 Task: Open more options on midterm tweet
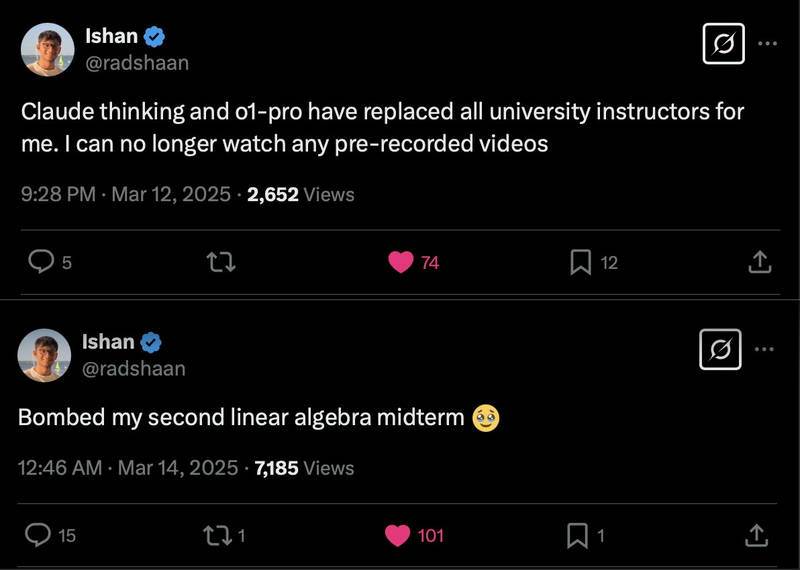[x=764, y=350]
